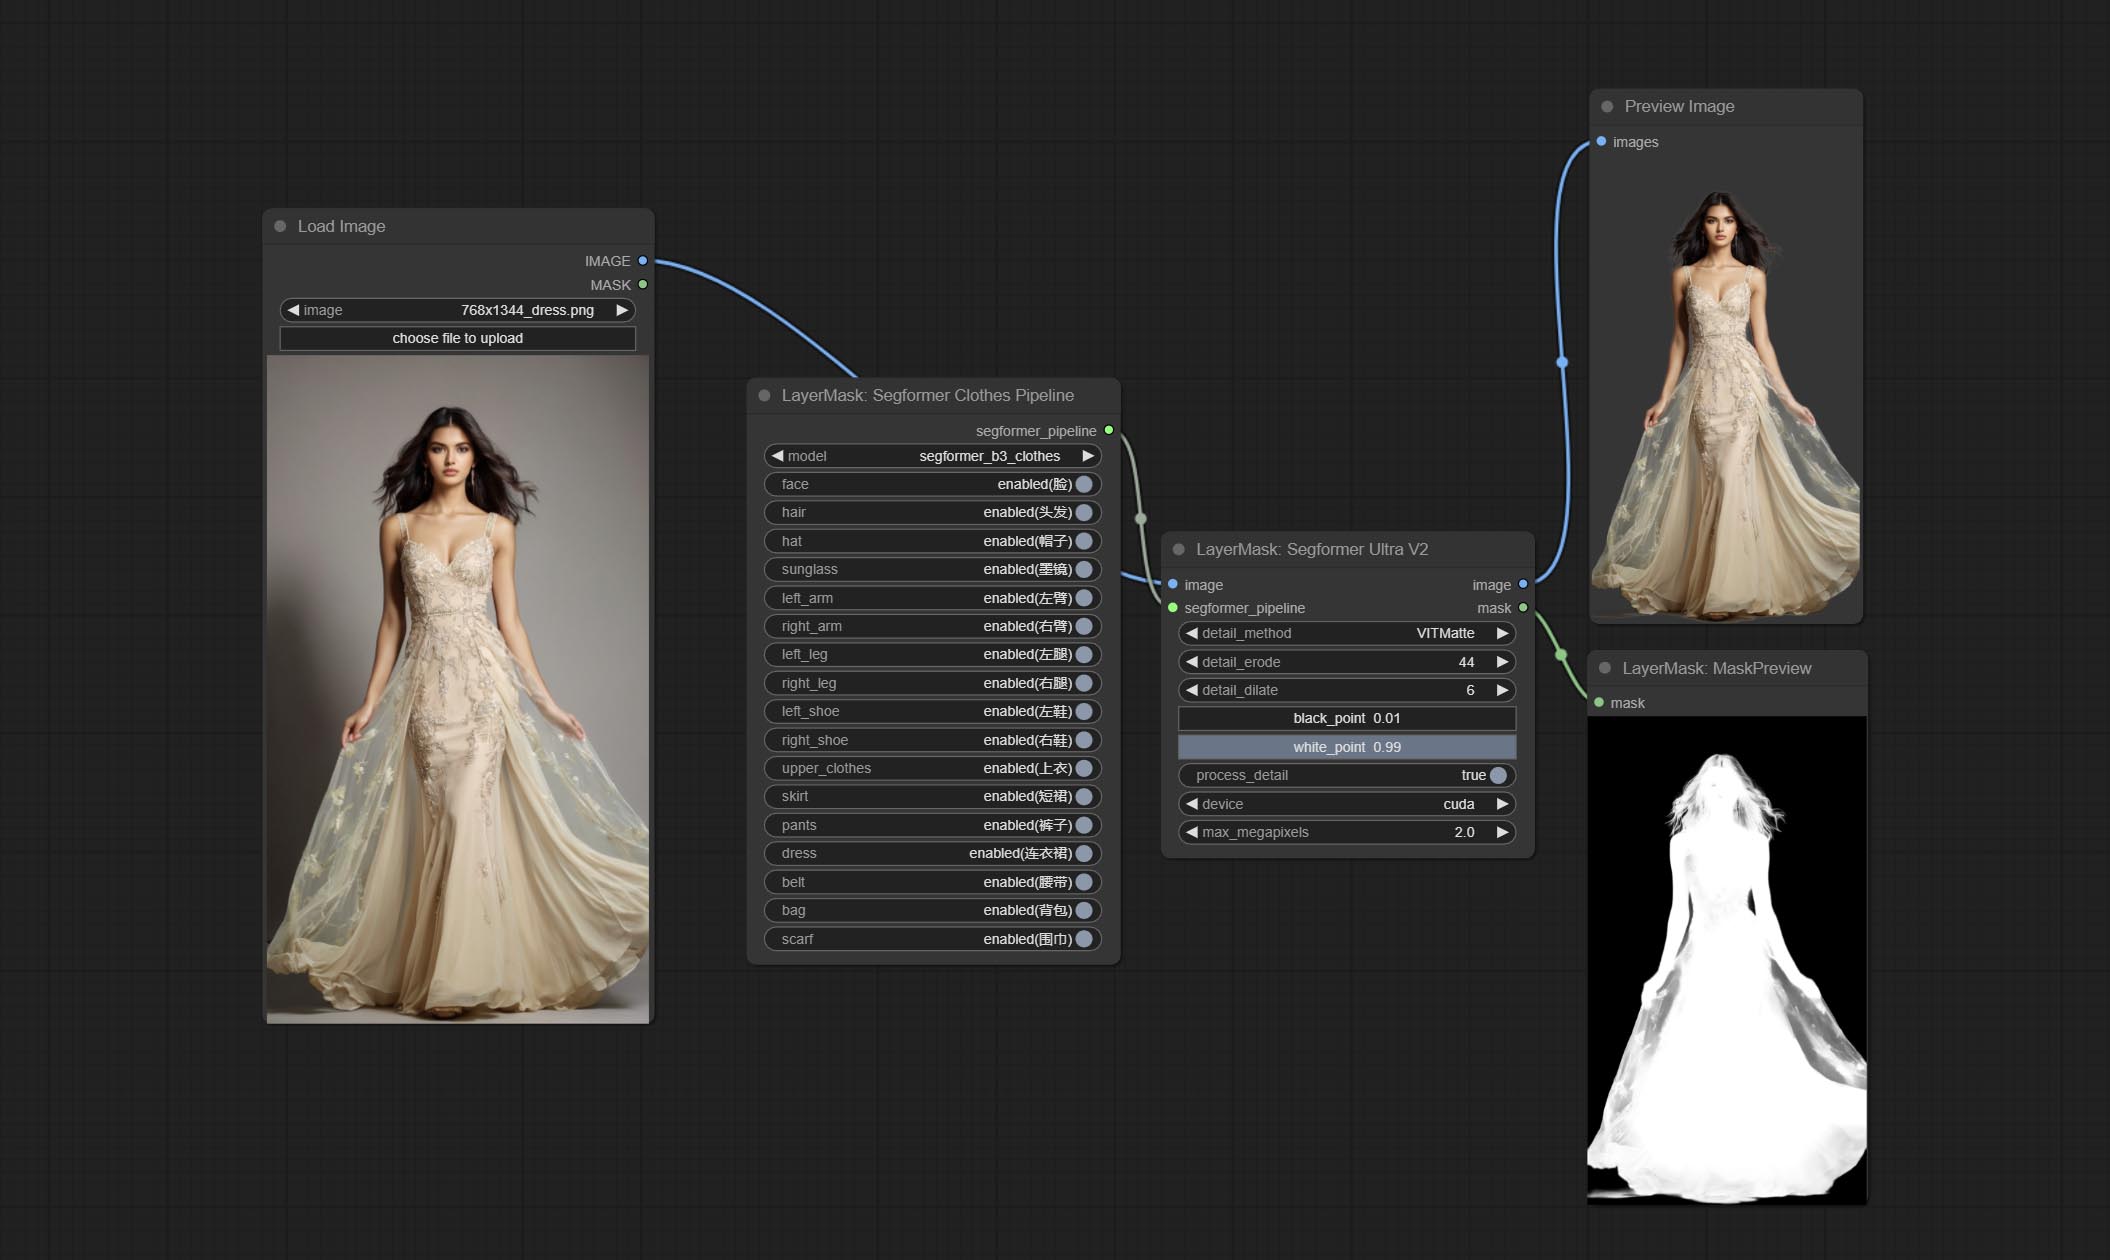Disable the process_detail toggle
This screenshot has height=1260, width=2110.
point(1498,775)
